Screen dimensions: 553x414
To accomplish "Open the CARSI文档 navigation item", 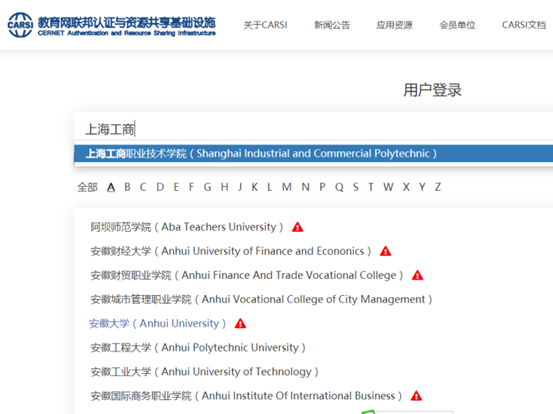I will click(x=524, y=25).
